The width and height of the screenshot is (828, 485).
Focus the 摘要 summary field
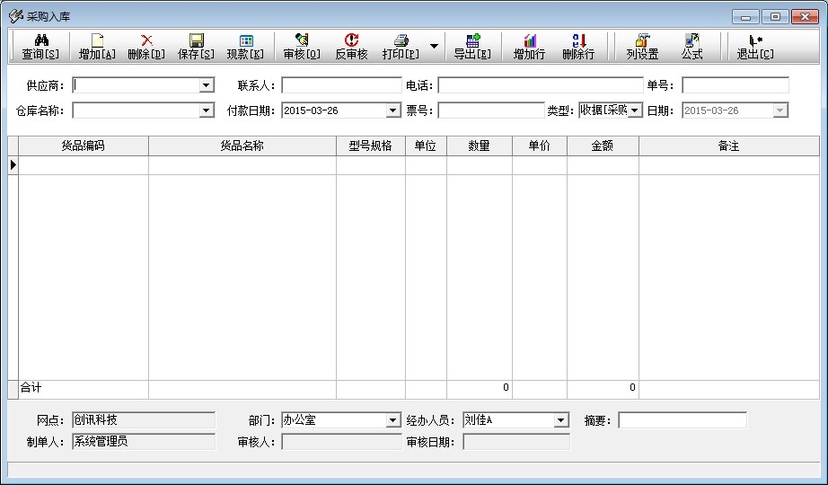tap(682, 420)
